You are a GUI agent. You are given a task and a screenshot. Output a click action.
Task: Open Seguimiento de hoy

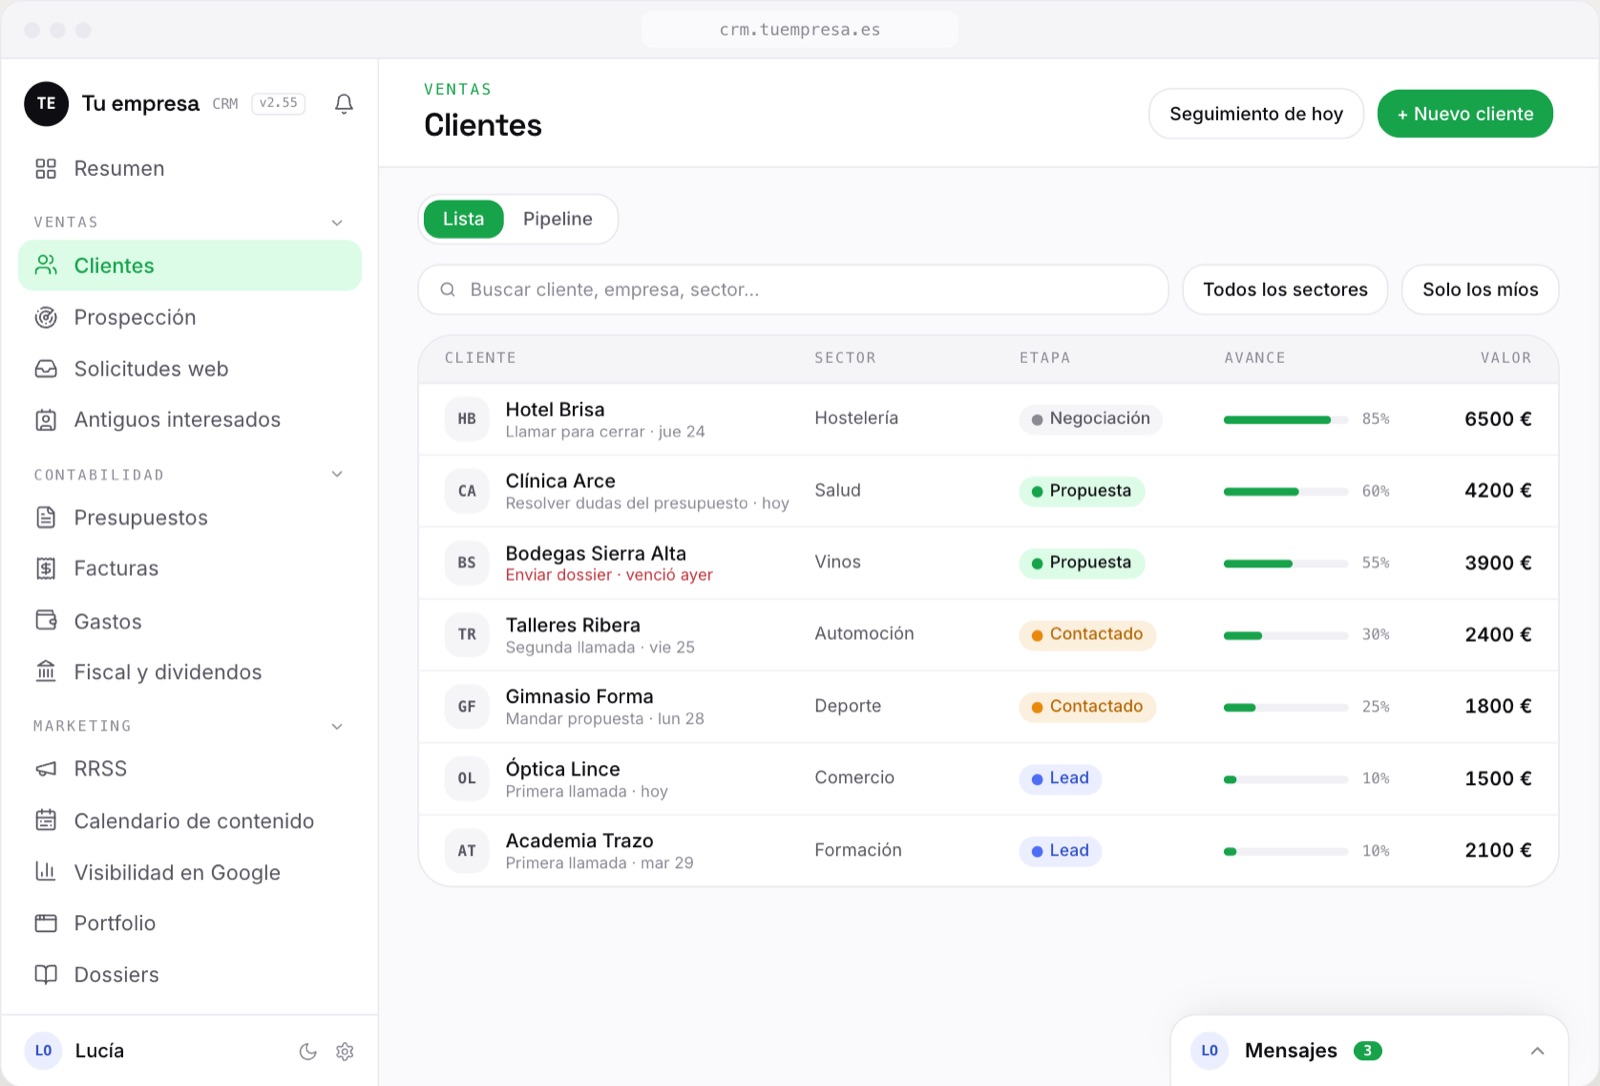coord(1256,114)
